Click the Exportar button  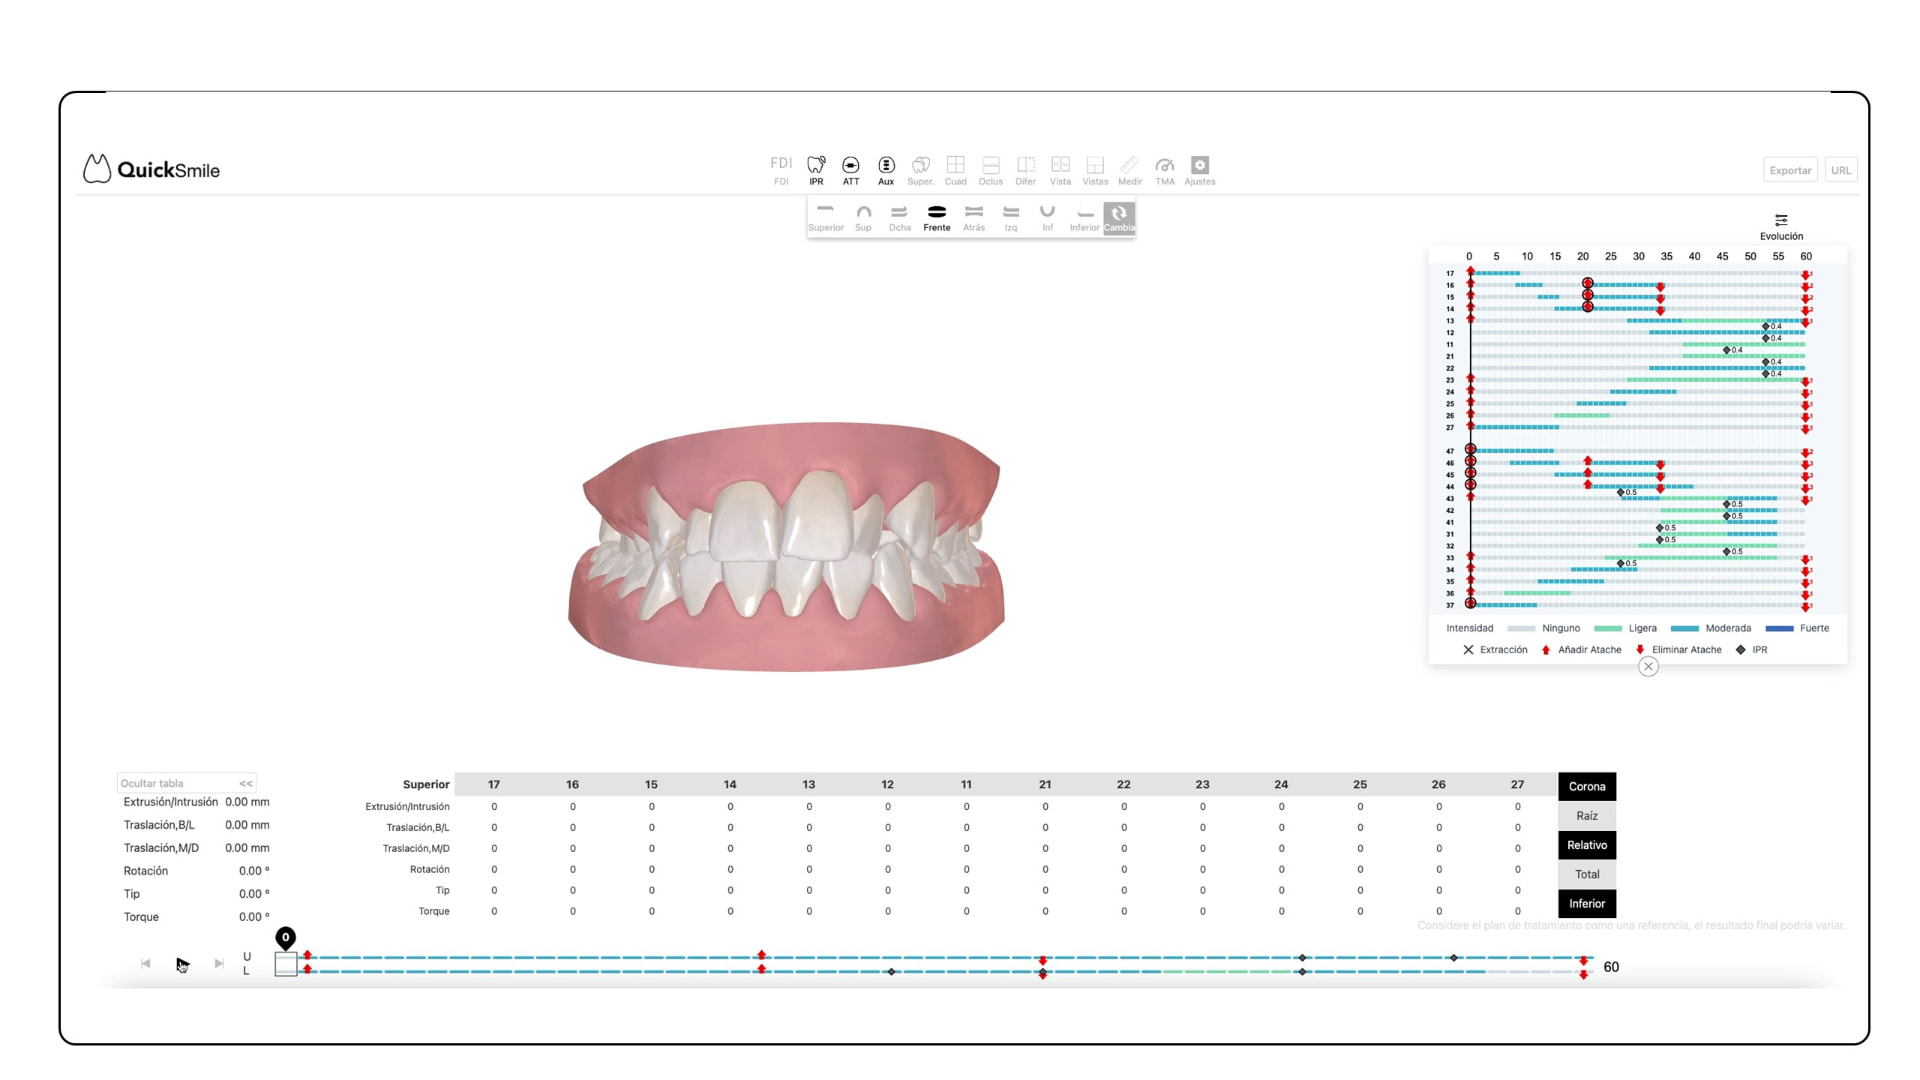(1790, 170)
